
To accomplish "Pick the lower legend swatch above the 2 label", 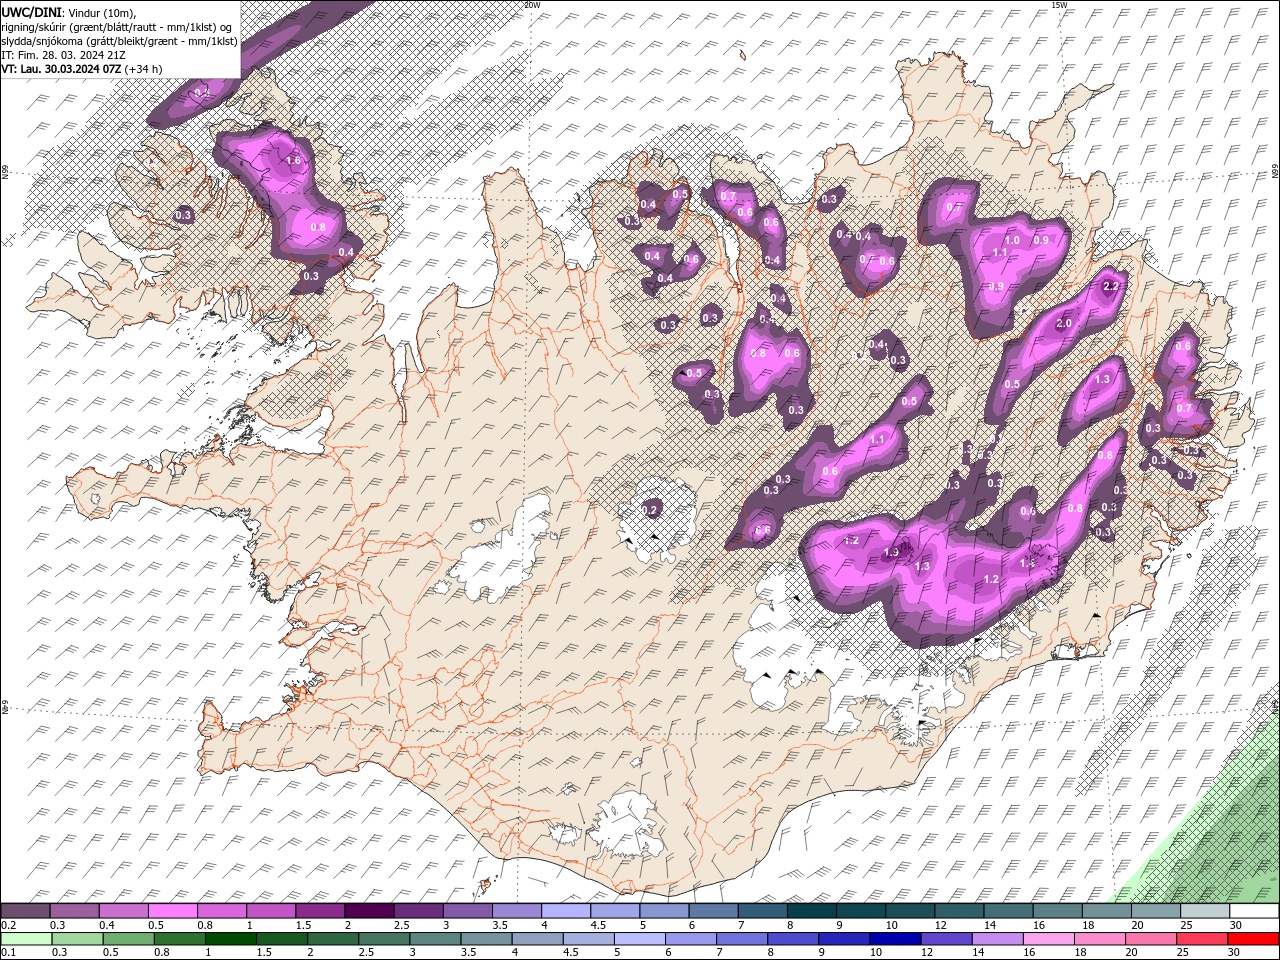I will click(x=331, y=939).
